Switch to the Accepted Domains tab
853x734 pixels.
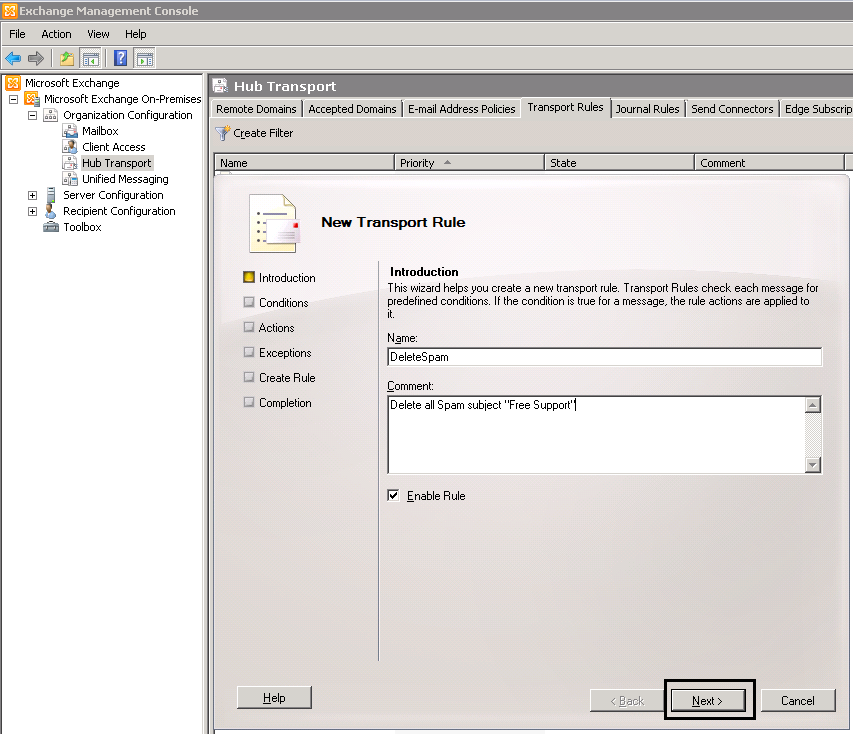[353, 109]
